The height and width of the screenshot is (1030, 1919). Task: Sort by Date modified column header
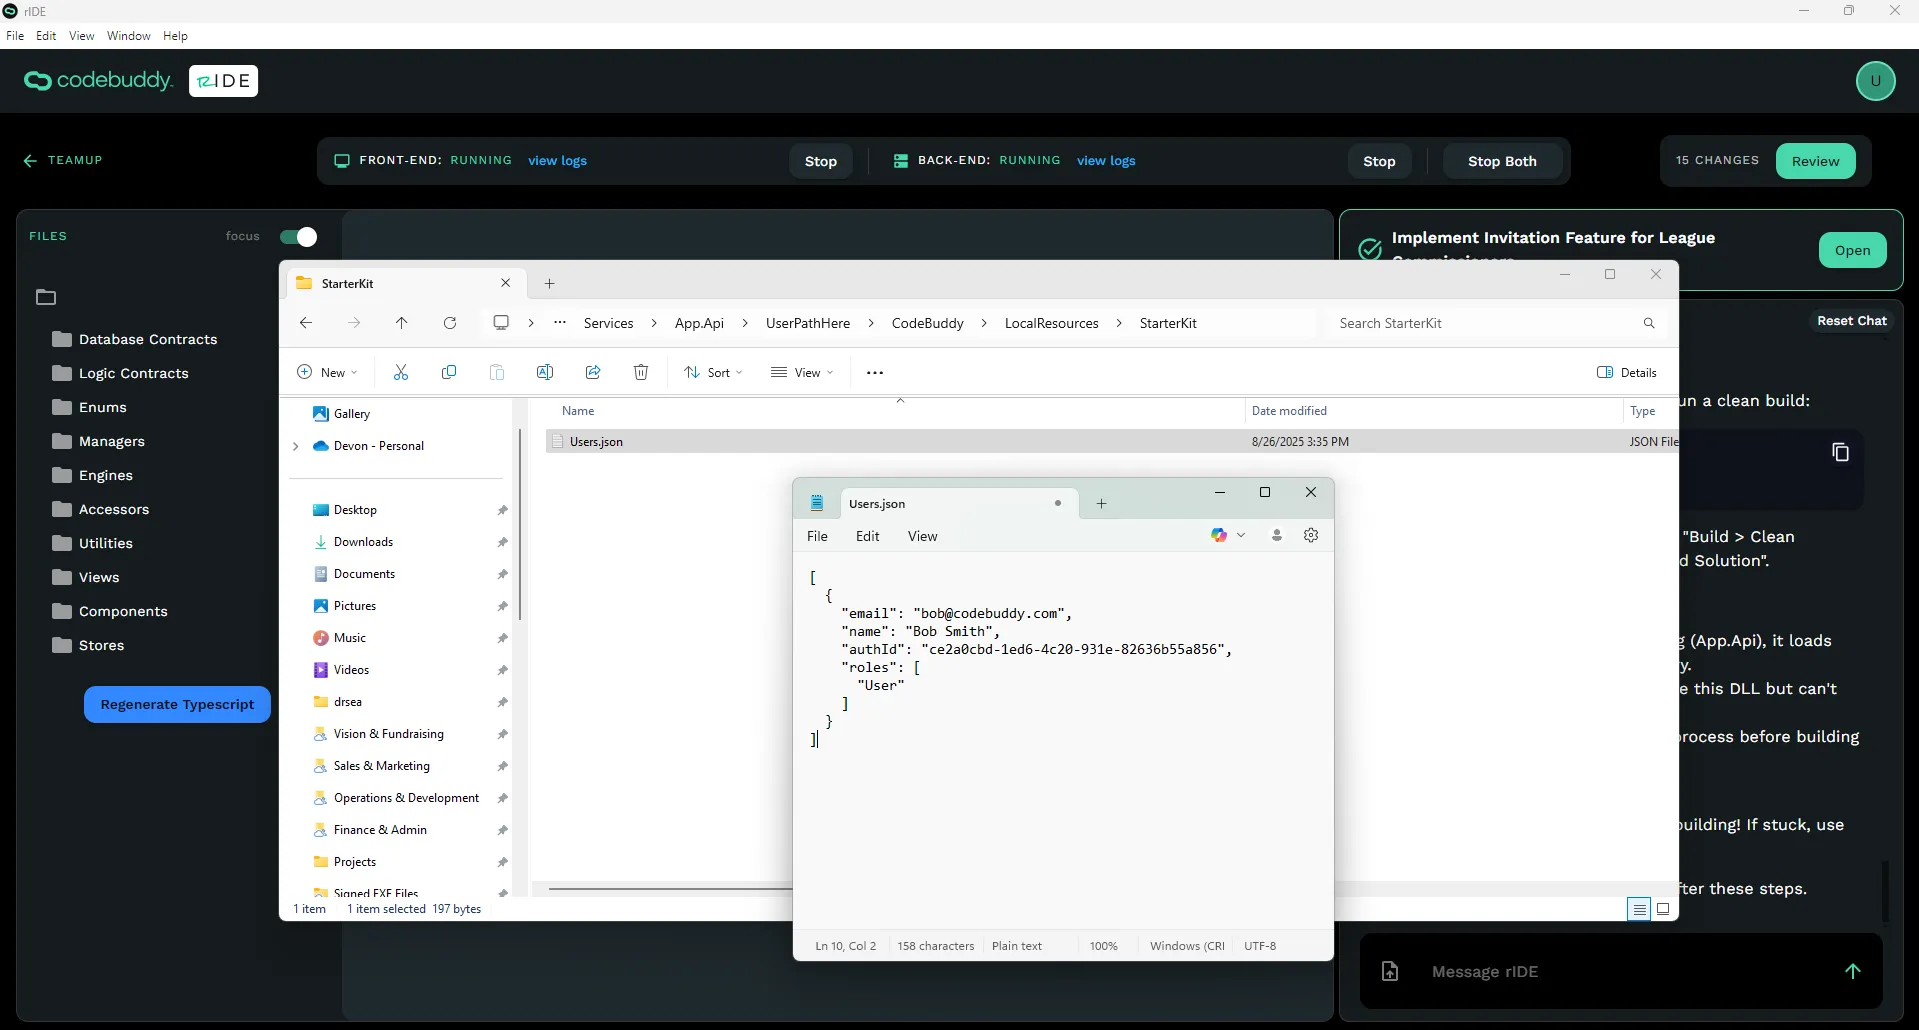(x=1289, y=411)
